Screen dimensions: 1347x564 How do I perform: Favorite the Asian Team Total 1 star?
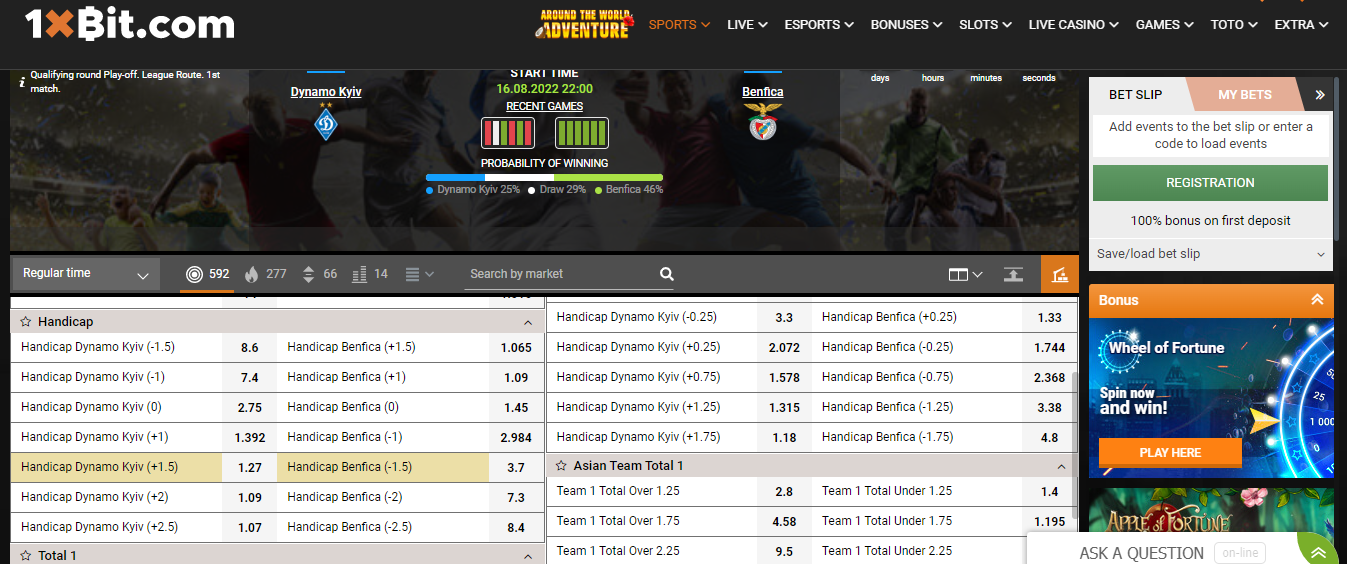point(562,466)
